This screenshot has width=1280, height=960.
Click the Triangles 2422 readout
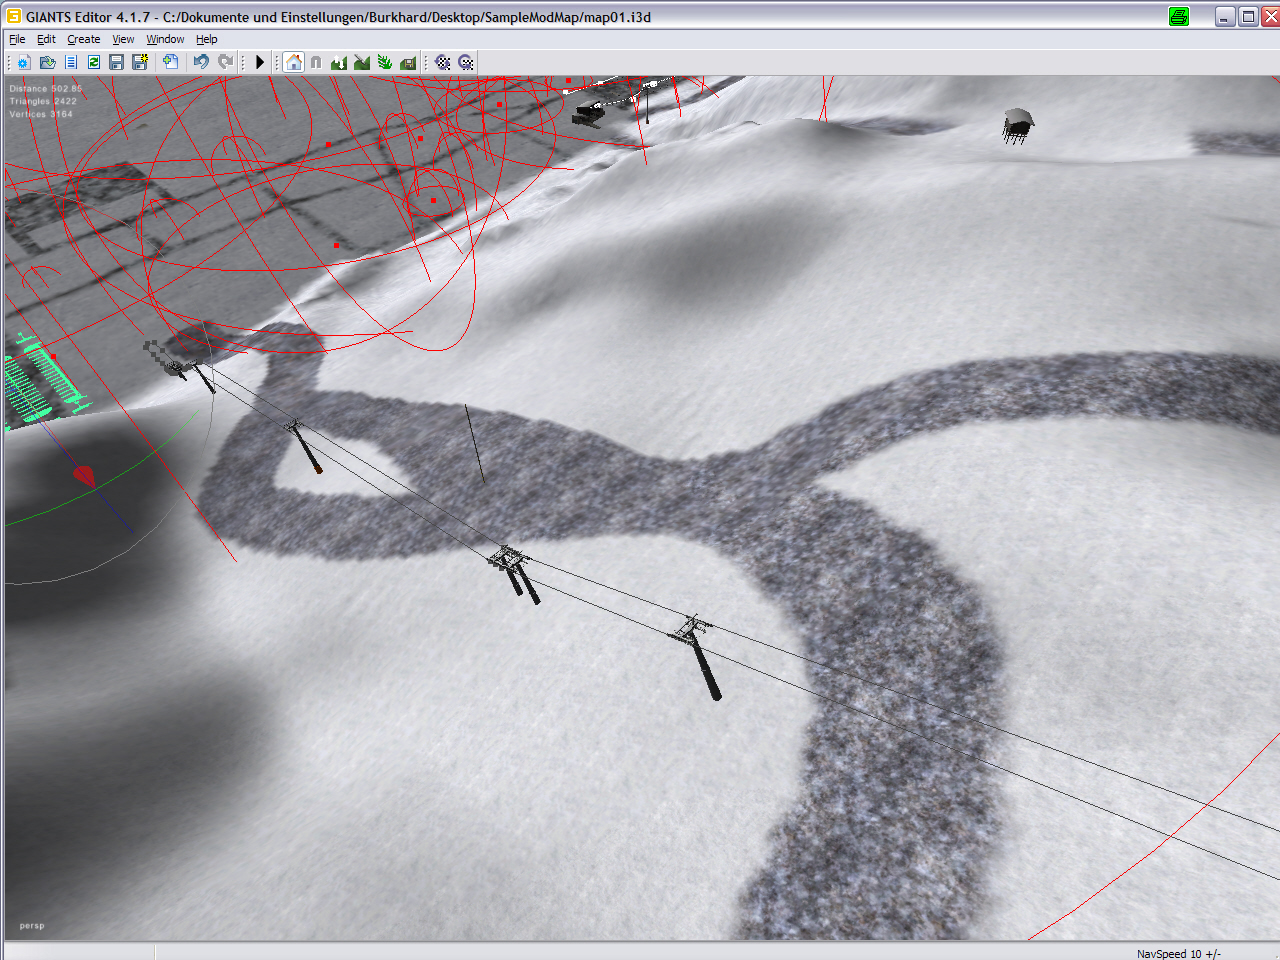43,101
